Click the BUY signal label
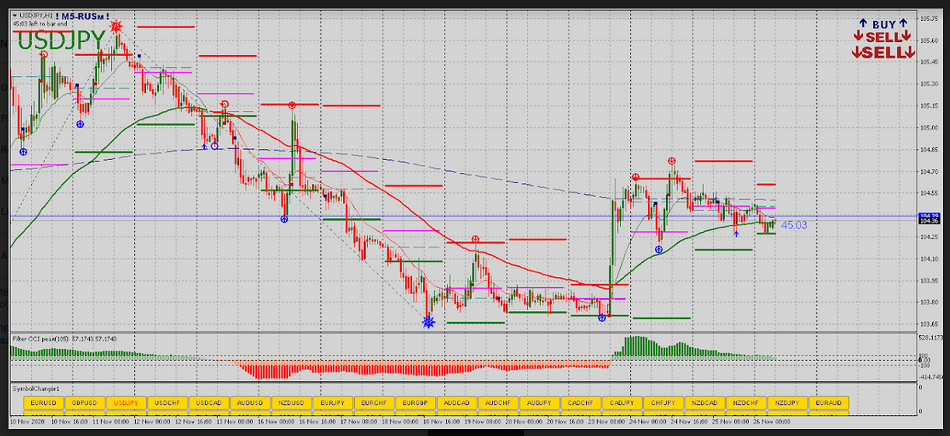Image resolution: width=950 pixels, height=436 pixels. pyautogui.click(x=883, y=24)
